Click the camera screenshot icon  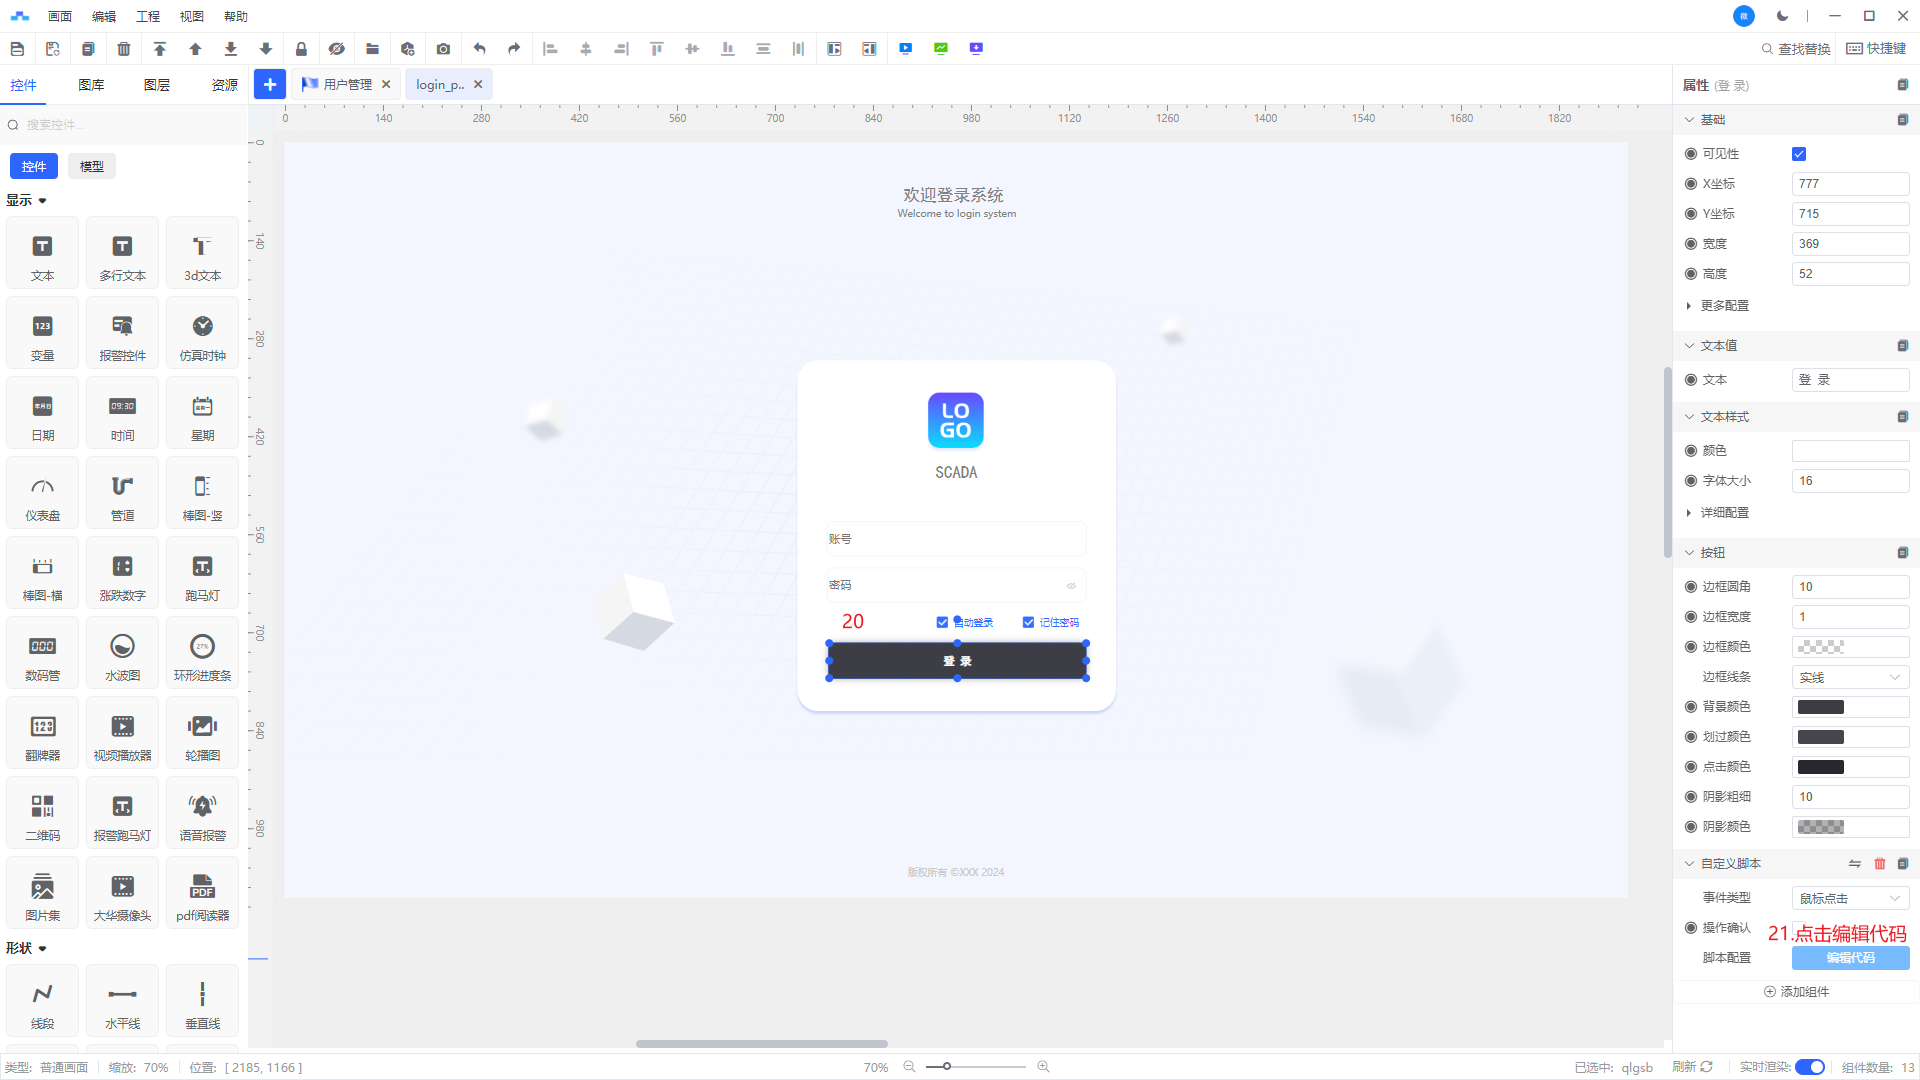(443, 48)
